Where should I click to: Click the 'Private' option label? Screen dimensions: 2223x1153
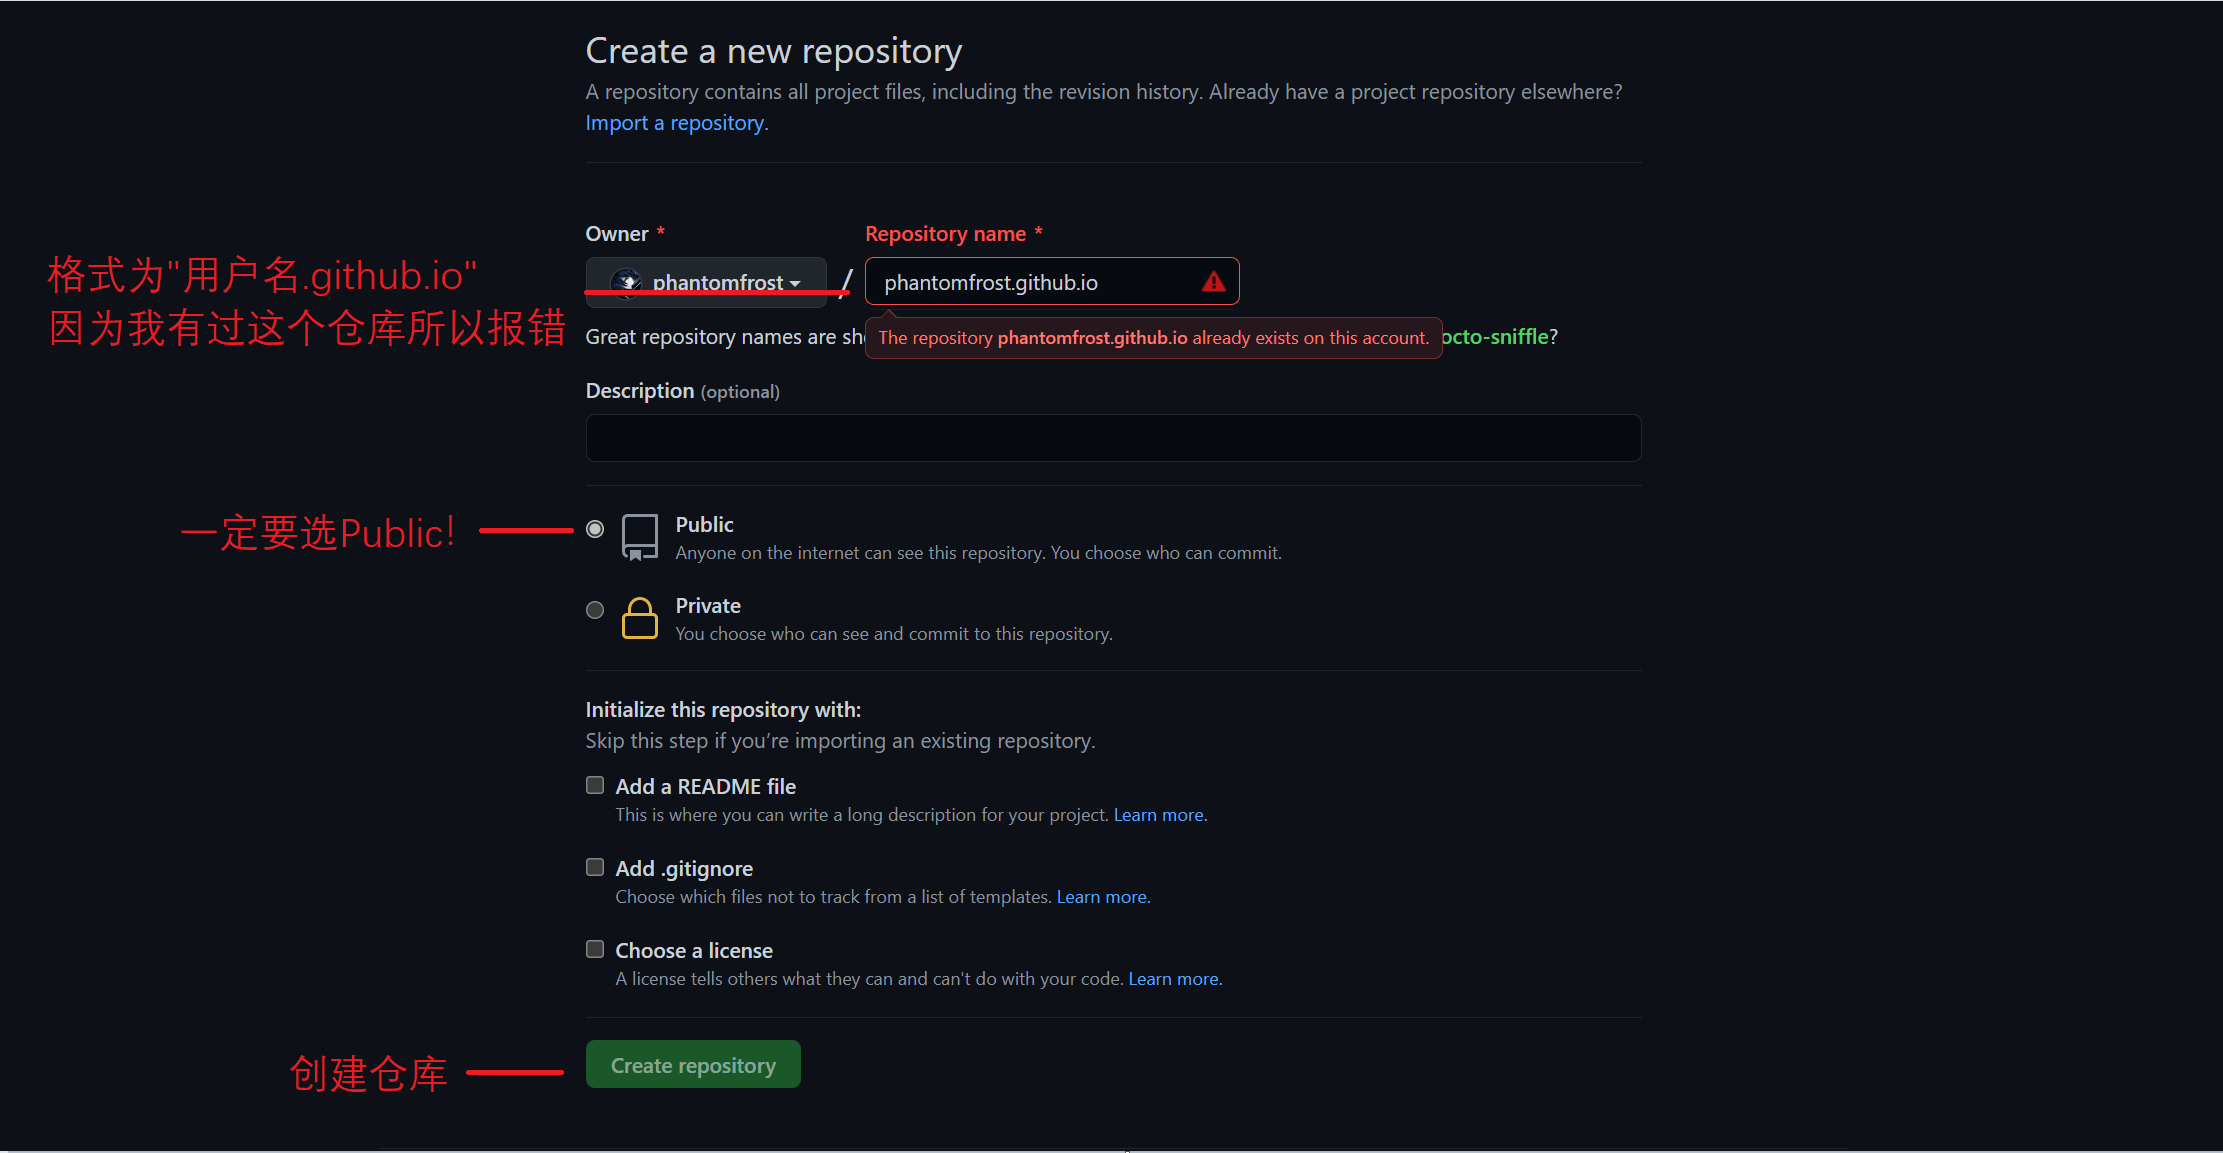click(708, 606)
